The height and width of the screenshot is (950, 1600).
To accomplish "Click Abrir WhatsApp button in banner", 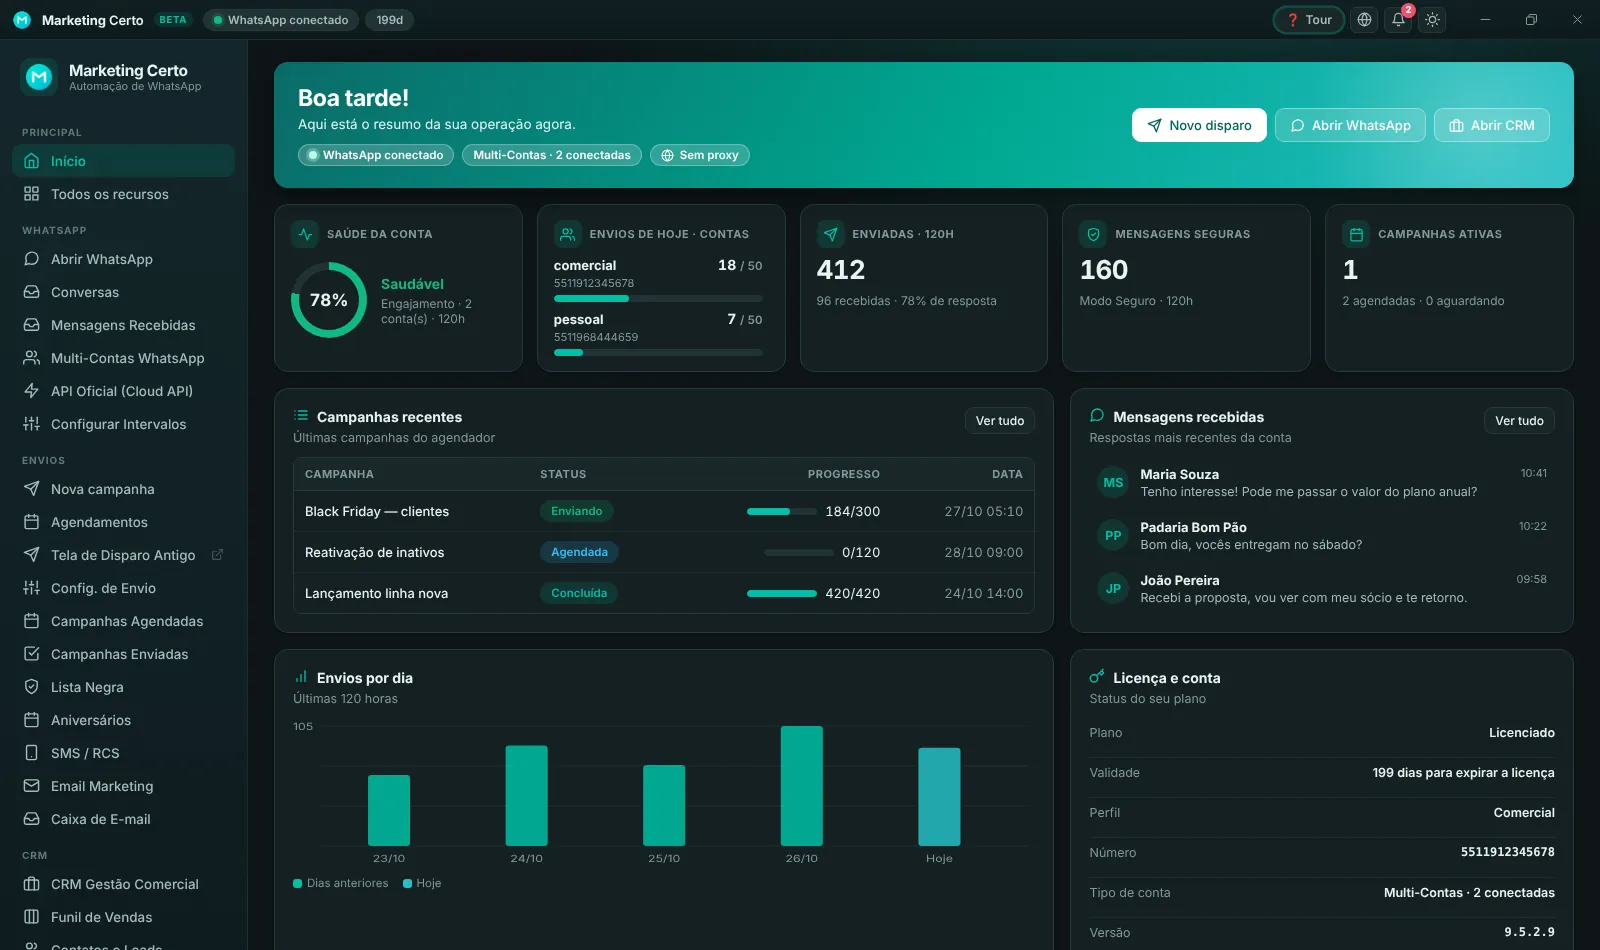I will coord(1350,125).
